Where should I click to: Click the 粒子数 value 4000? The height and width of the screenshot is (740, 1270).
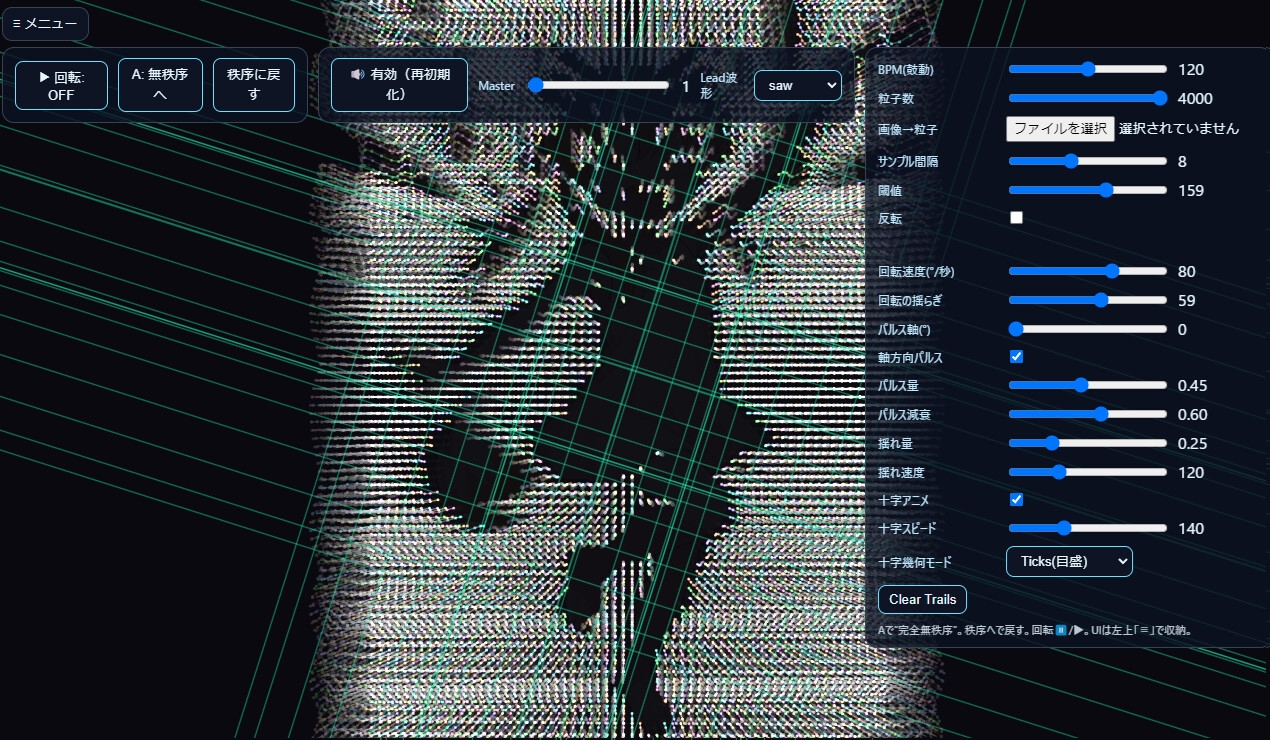pyautogui.click(x=1195, y=99)
